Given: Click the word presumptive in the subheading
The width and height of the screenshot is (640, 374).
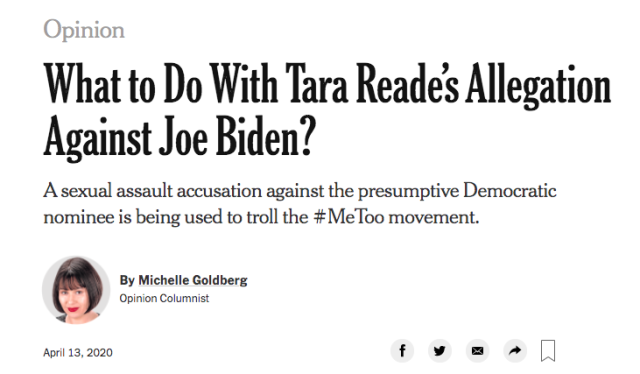Looking at the screenshot, I should click(408, 191).
